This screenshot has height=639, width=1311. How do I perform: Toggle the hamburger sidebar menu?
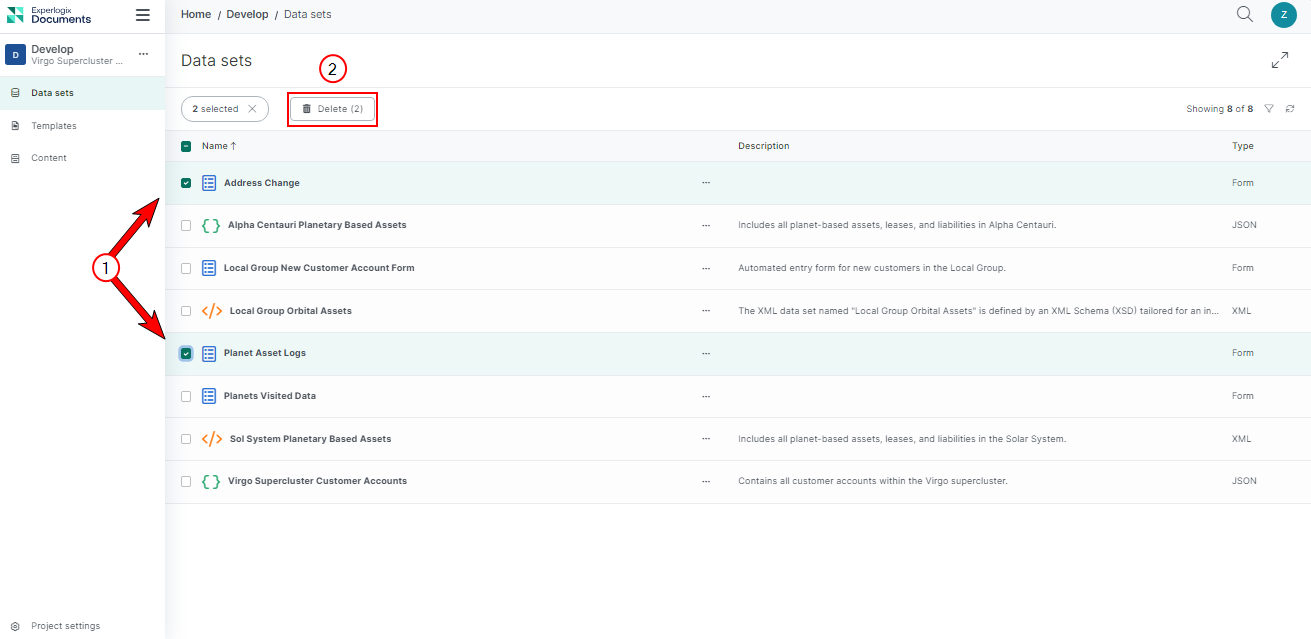click(x=143, y=16)
